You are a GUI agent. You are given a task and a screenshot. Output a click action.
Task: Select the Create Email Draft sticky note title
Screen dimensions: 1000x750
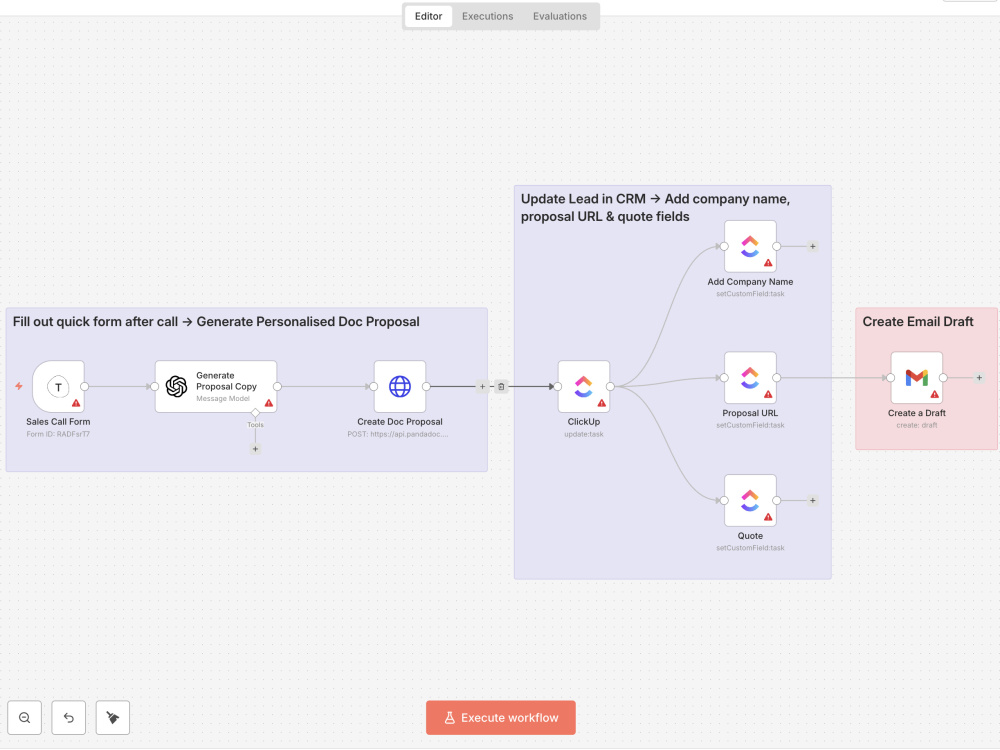click(x=918, y=321)
